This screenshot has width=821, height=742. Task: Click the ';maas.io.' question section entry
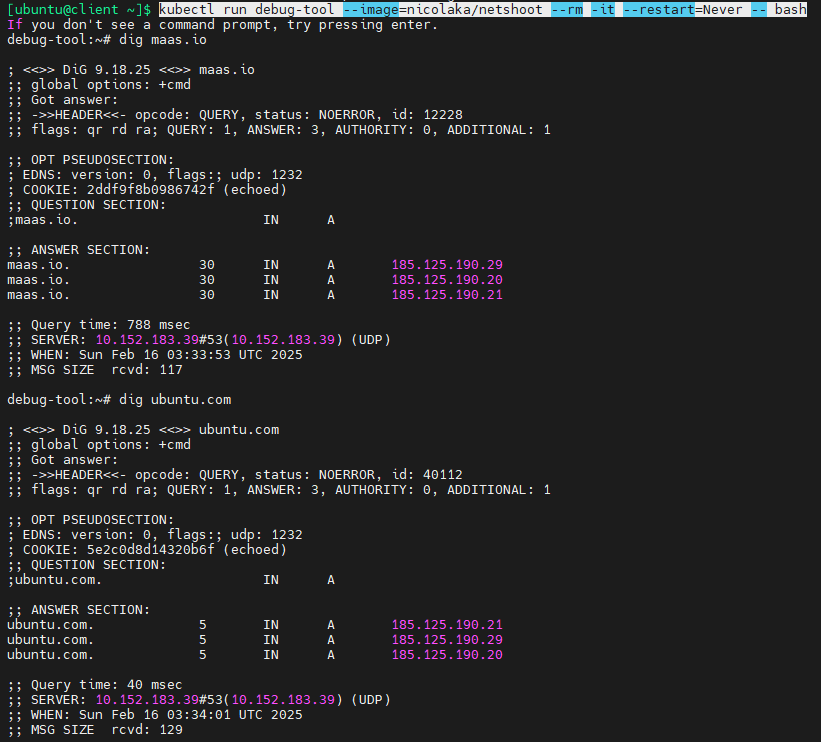(x=43, y=220)
